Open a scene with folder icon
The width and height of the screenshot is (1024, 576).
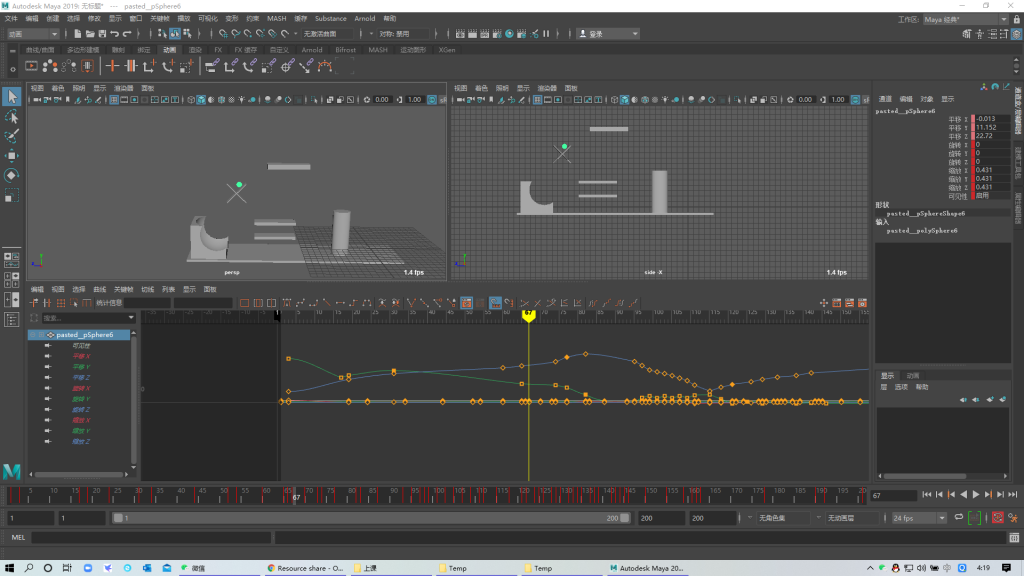pos(90,34)
